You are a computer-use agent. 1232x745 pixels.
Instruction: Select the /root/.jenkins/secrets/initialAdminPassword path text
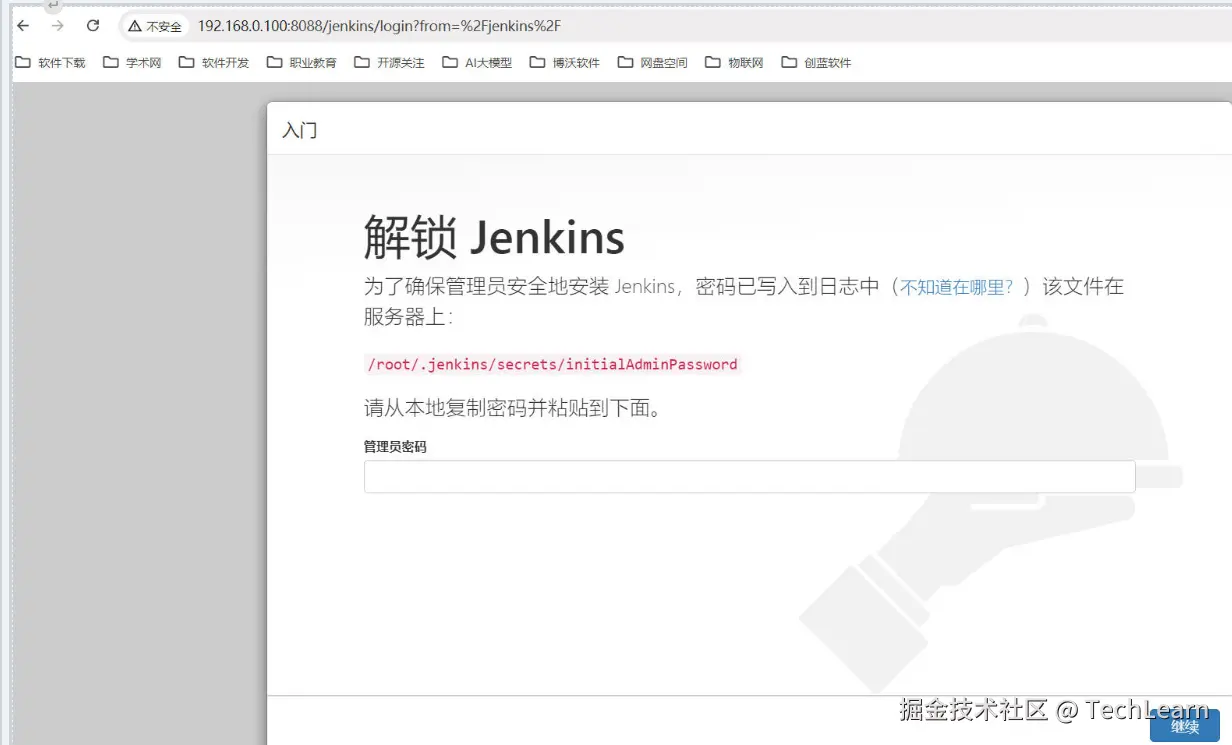click(x=552, y=364)
